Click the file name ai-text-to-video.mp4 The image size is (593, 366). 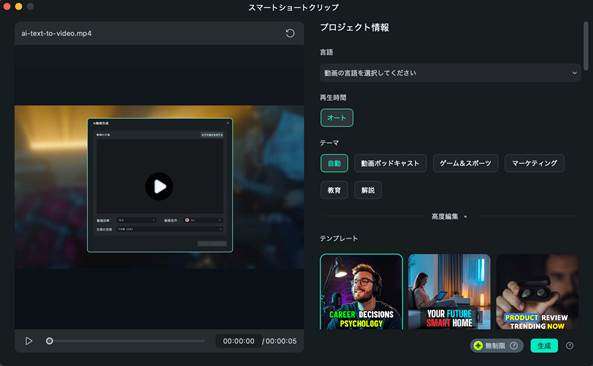coord(56,33)
